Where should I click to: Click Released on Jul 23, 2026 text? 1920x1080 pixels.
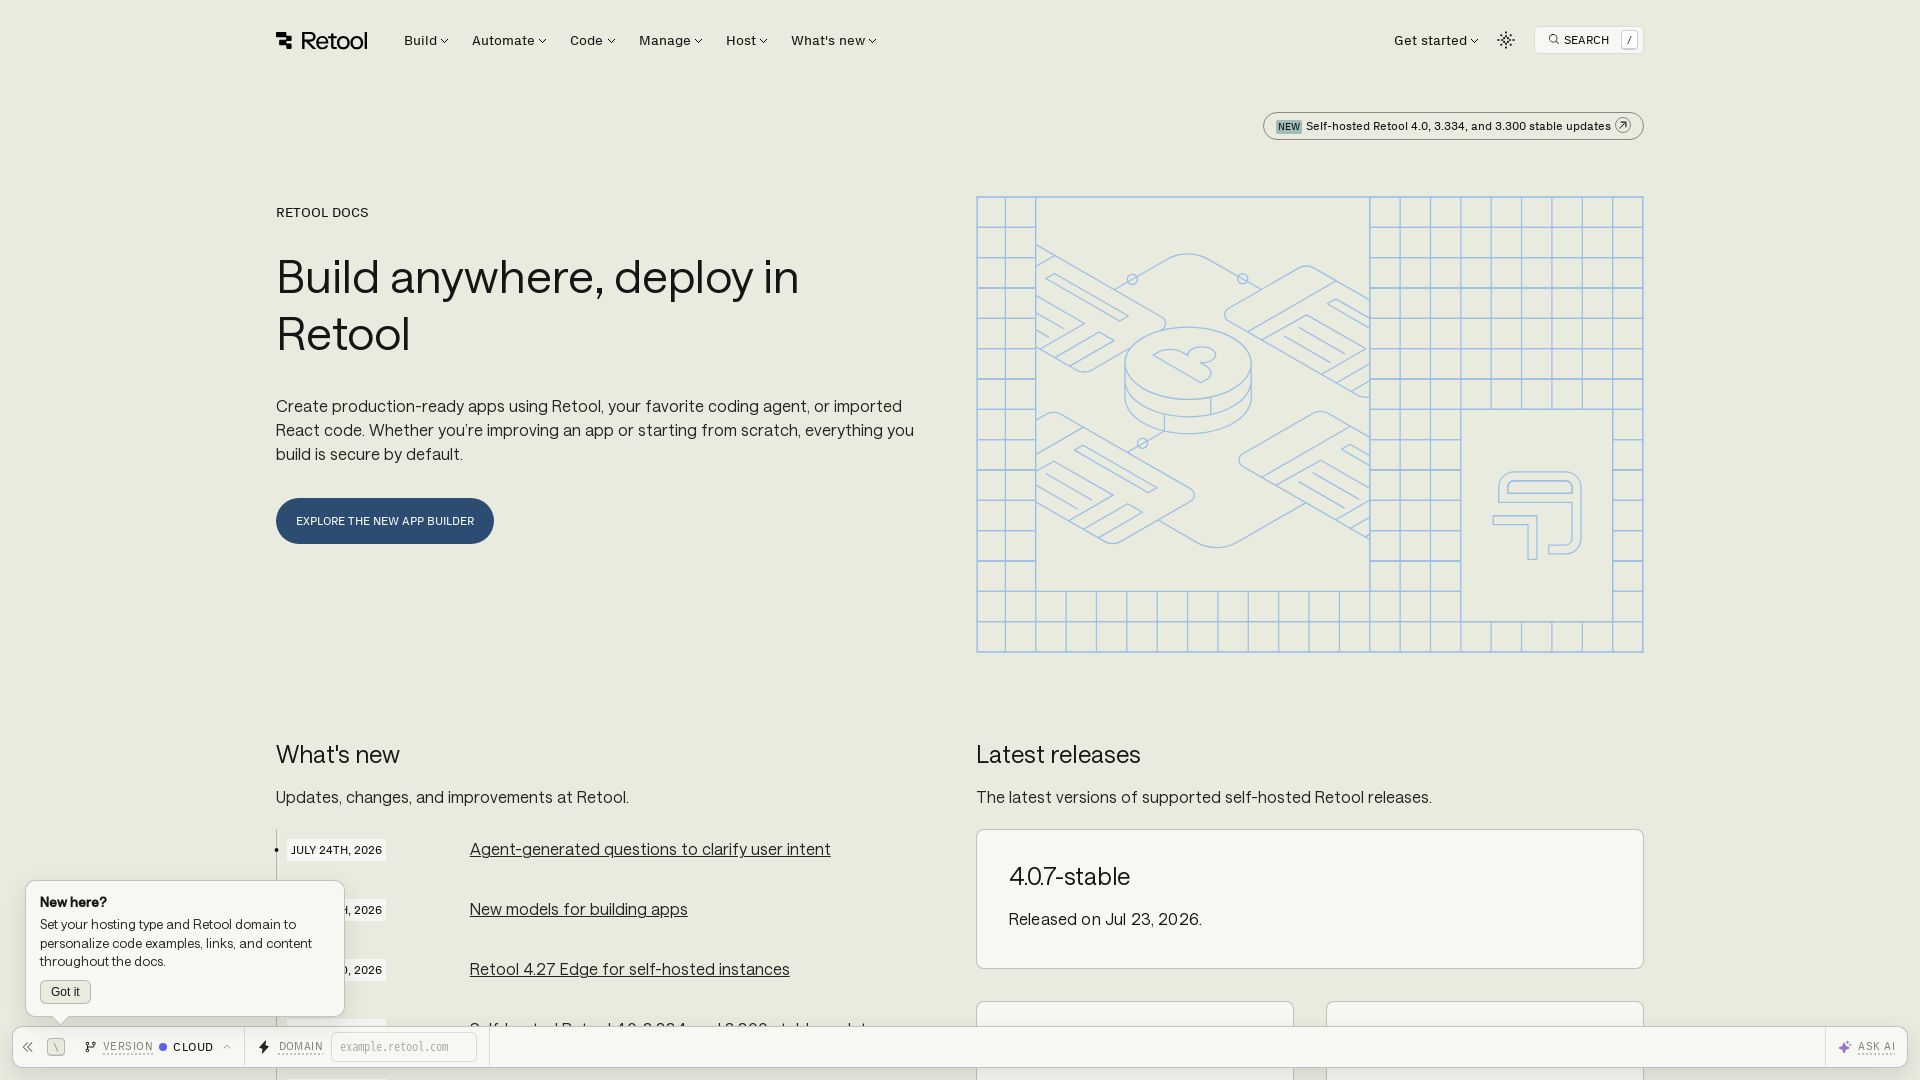click(1105, 919)
